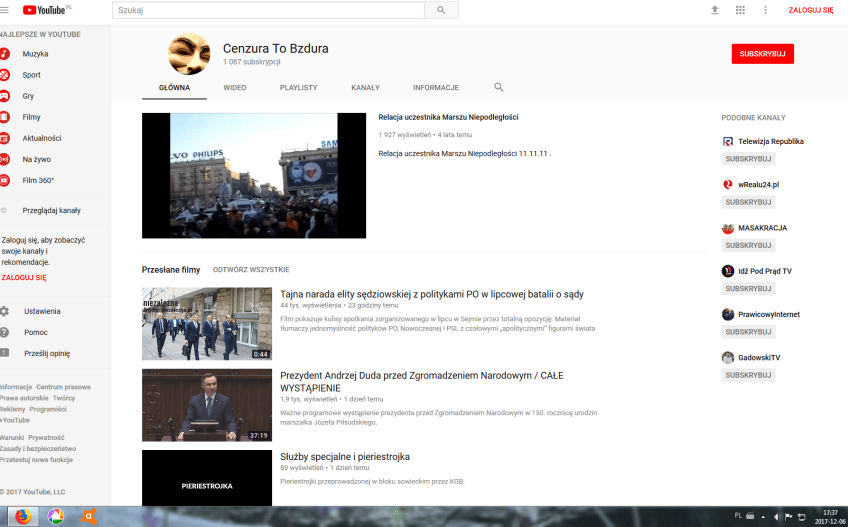Click the YouTube logo to go home
Viewport: 848px width, 527px height.
[x=46, y=10]
